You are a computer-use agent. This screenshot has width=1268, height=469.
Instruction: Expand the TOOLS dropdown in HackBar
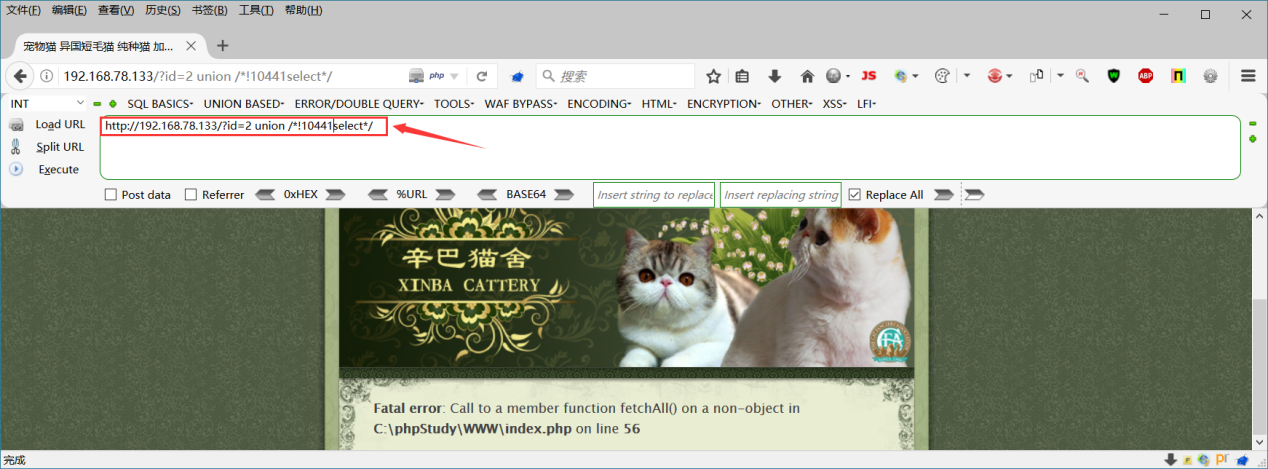point(455,104)
